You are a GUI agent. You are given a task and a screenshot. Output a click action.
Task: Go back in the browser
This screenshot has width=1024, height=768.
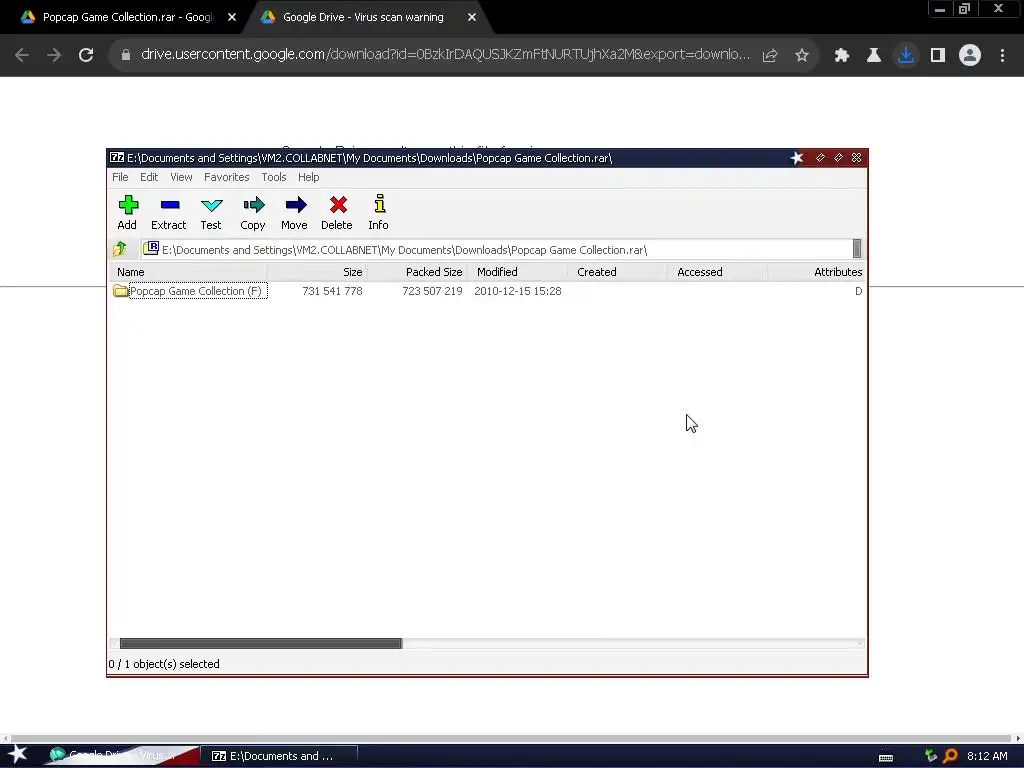click(x=22, y=55)
